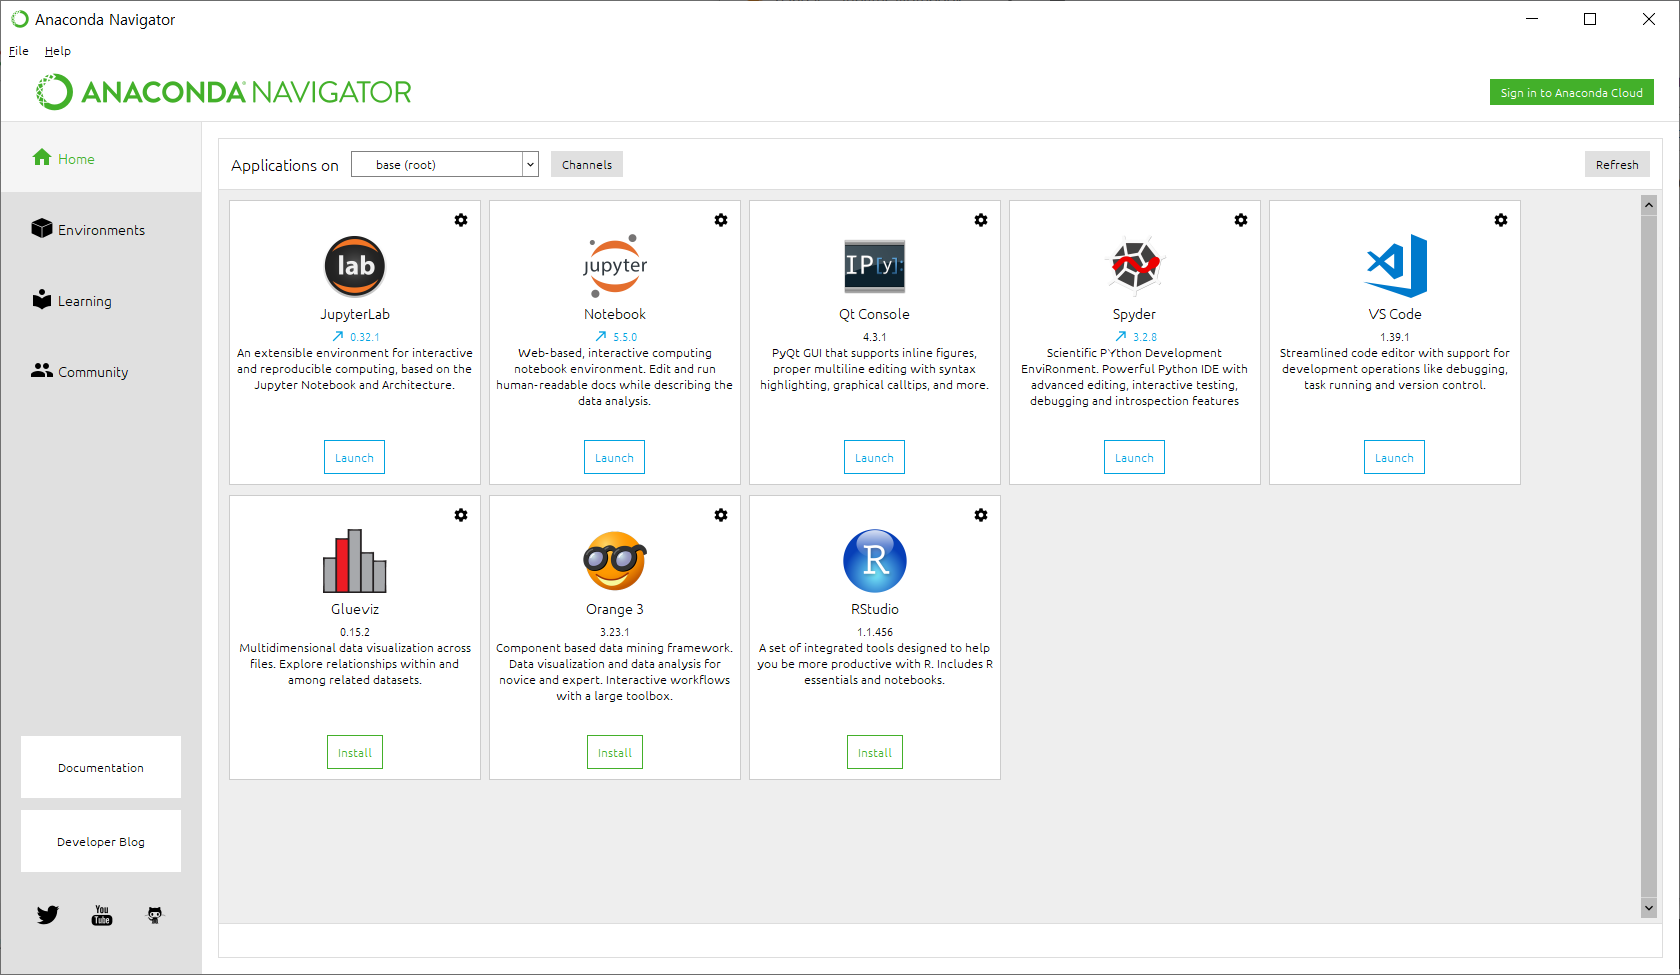Image resolution: width=1680 pixels, height=975 pixels.
Task: Launch VS Code
Action: 1395,457
